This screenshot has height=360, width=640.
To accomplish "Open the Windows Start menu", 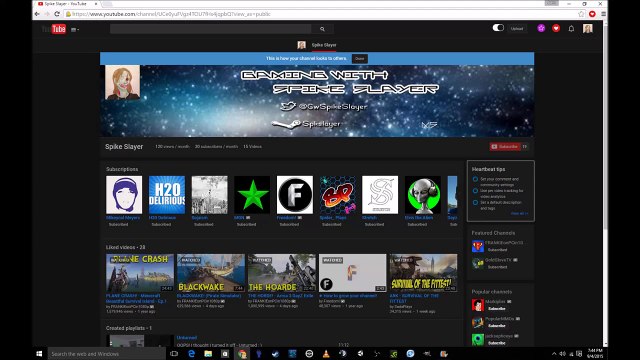I will (40, 354).
